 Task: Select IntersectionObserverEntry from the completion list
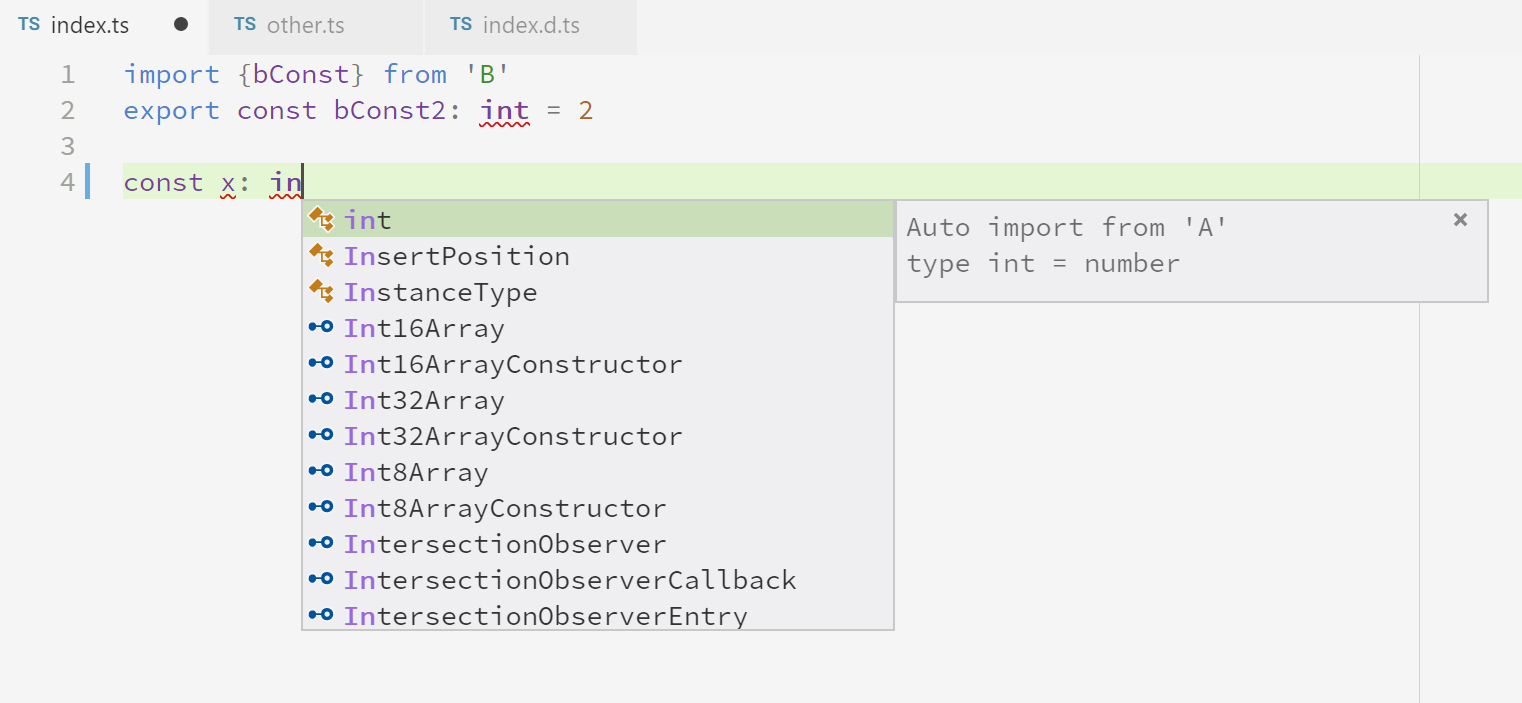click(x=545, y=615)
